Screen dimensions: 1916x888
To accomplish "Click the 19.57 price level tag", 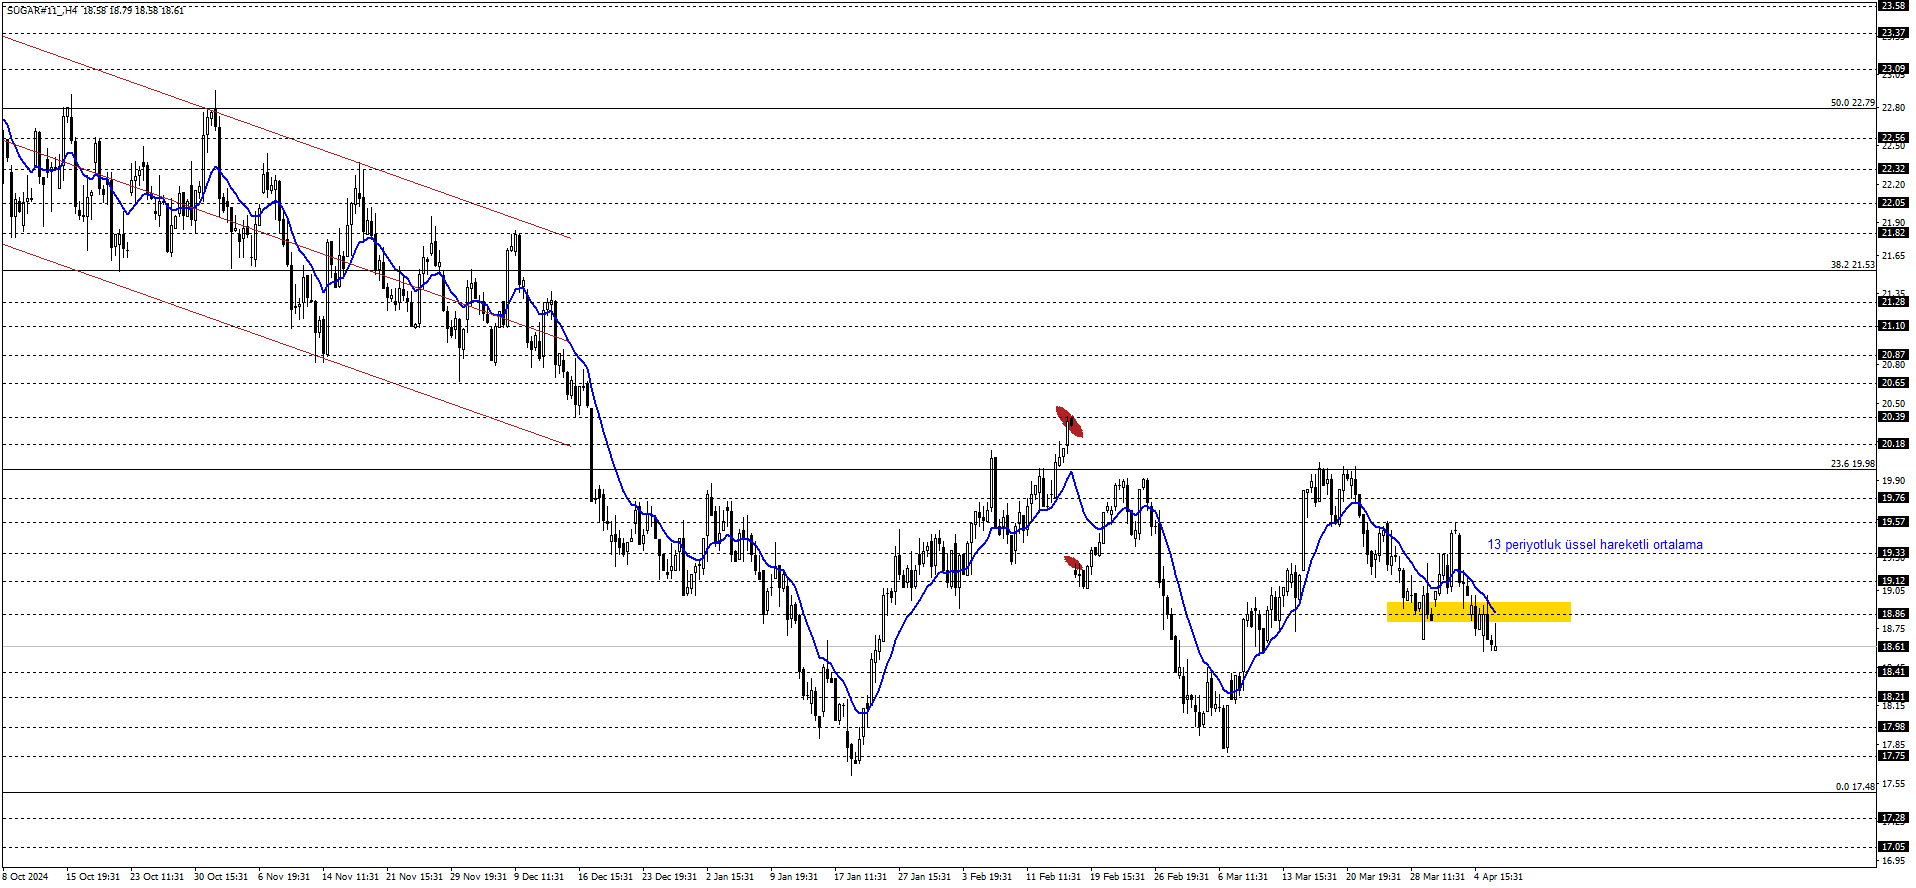I will pyautogui.click(x=1893, y=521).
